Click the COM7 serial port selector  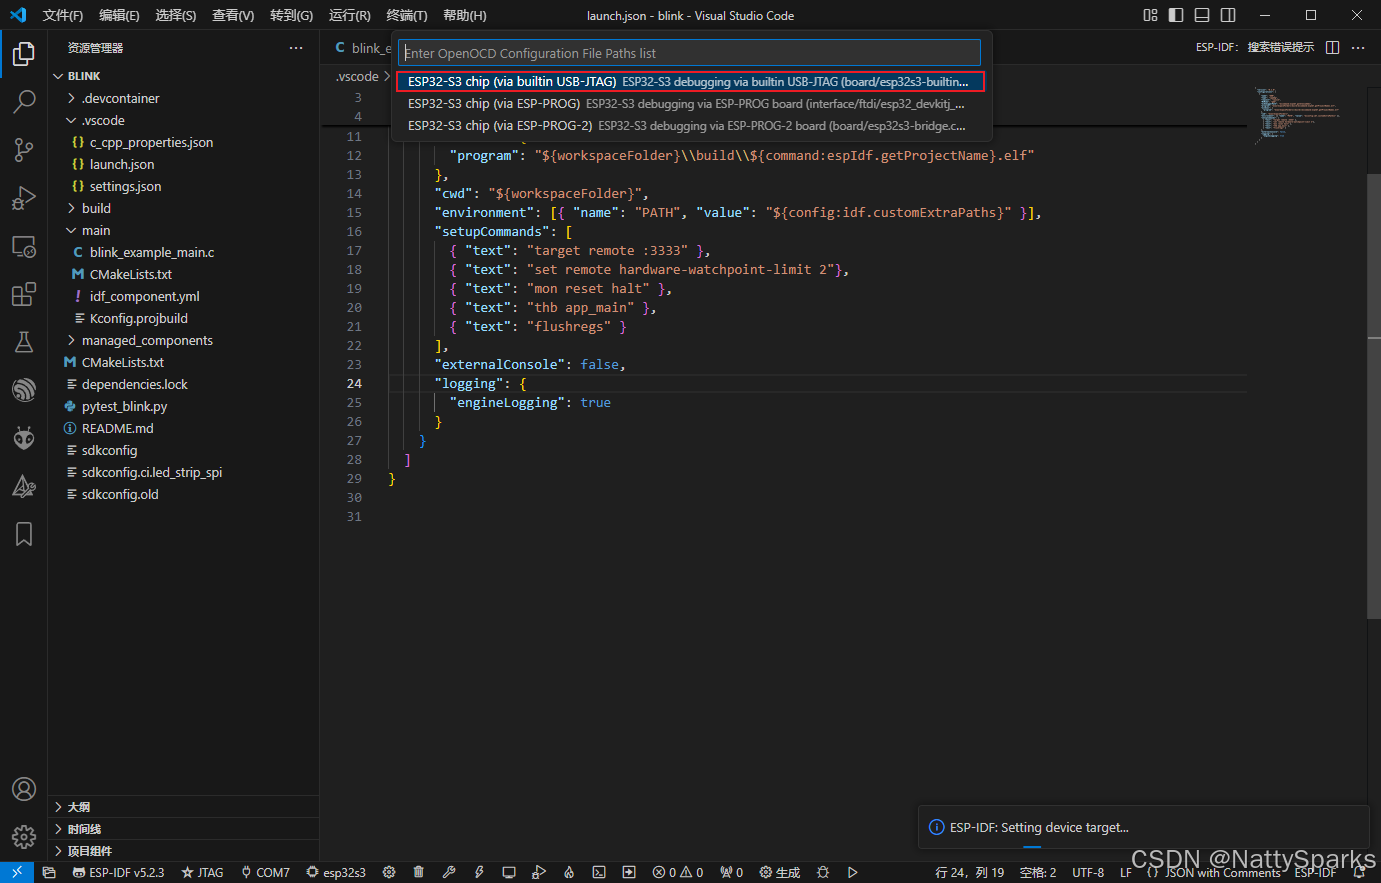click(265, 872)
